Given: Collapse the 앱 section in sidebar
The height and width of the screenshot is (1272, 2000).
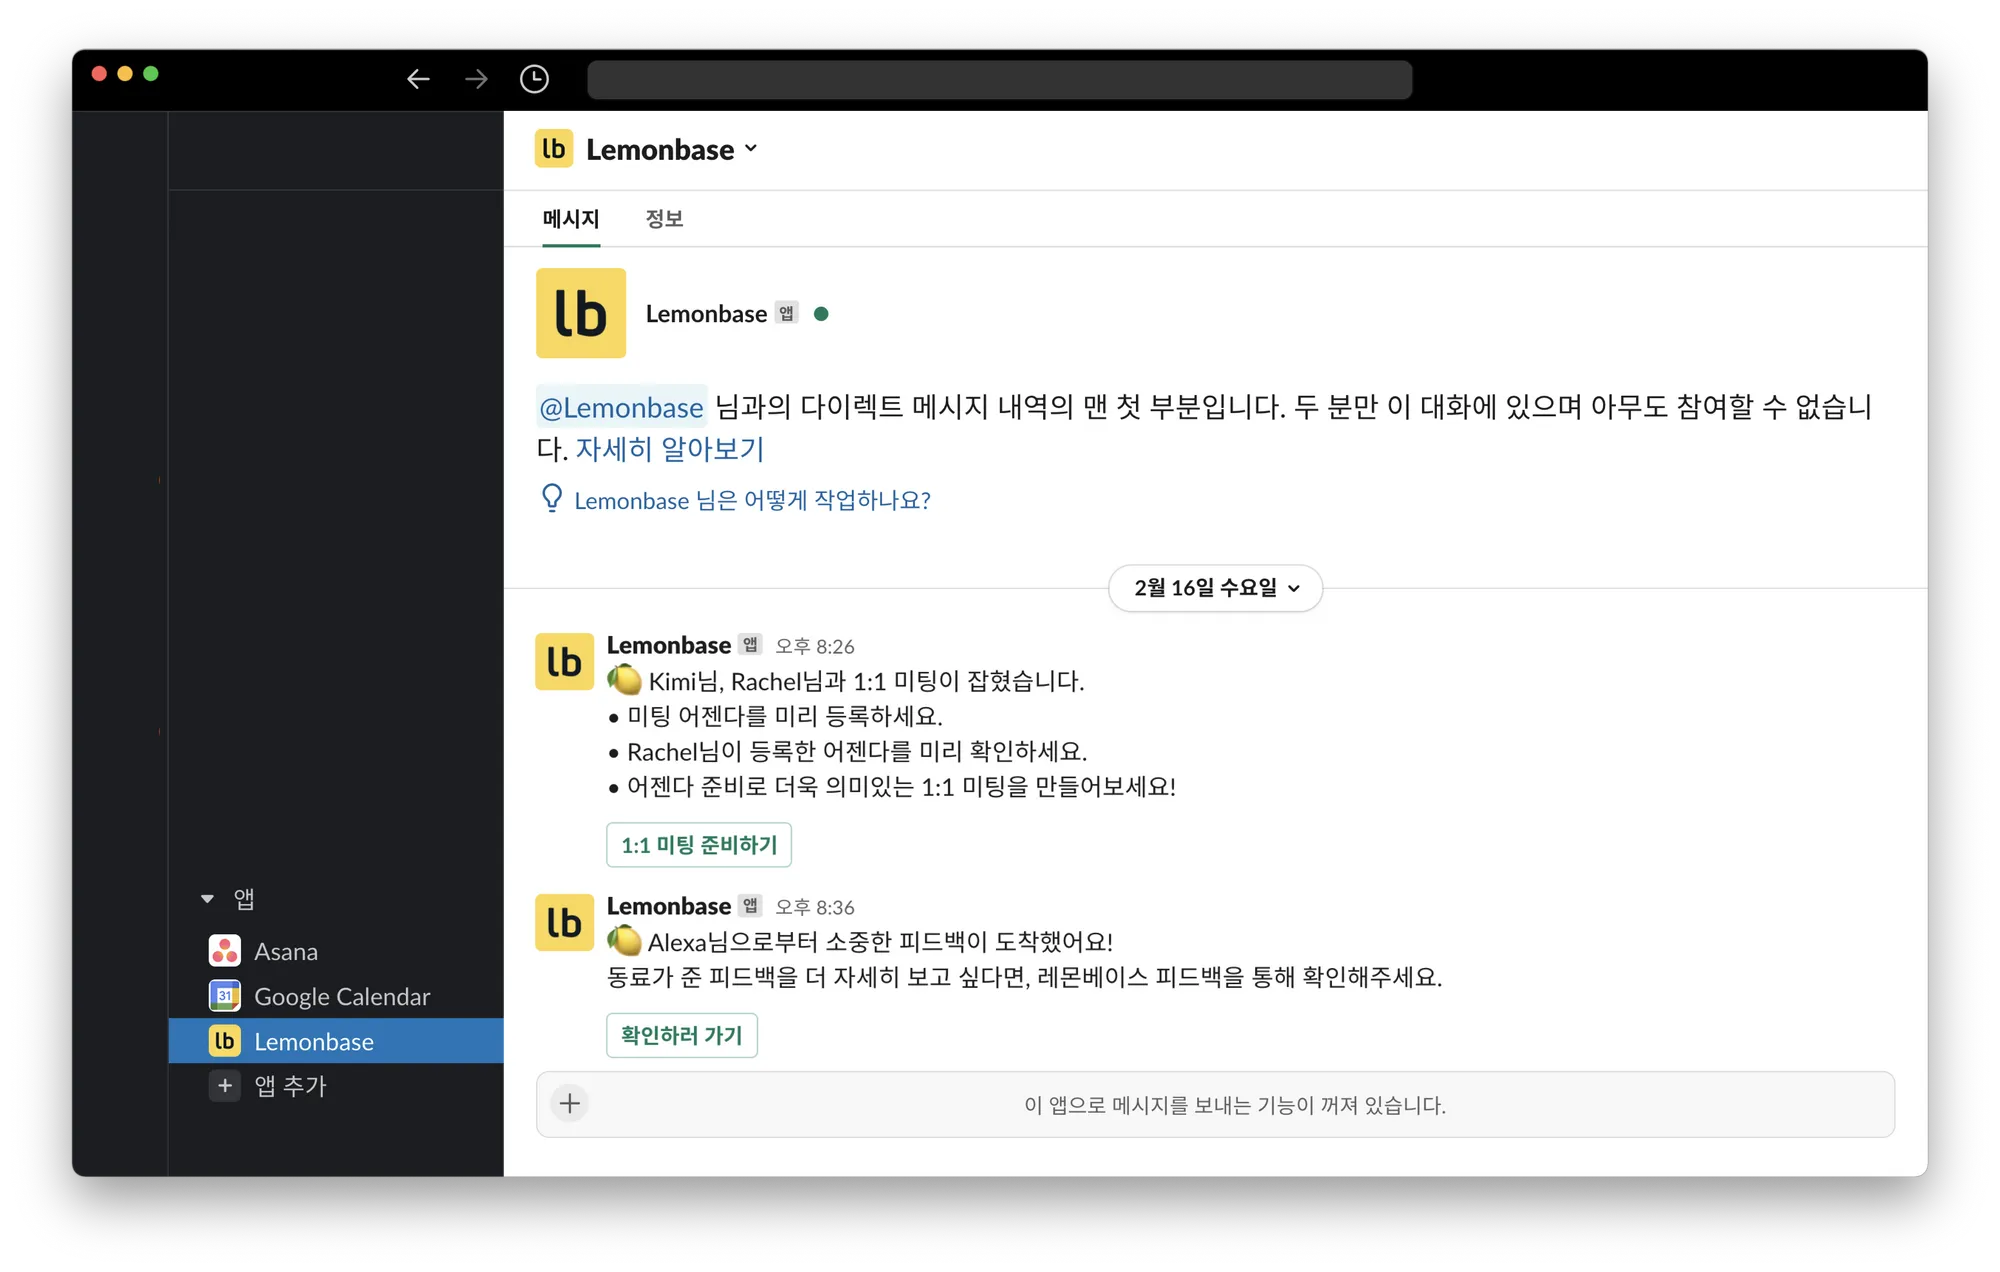Looking at the screenshot, I should 208,899.
